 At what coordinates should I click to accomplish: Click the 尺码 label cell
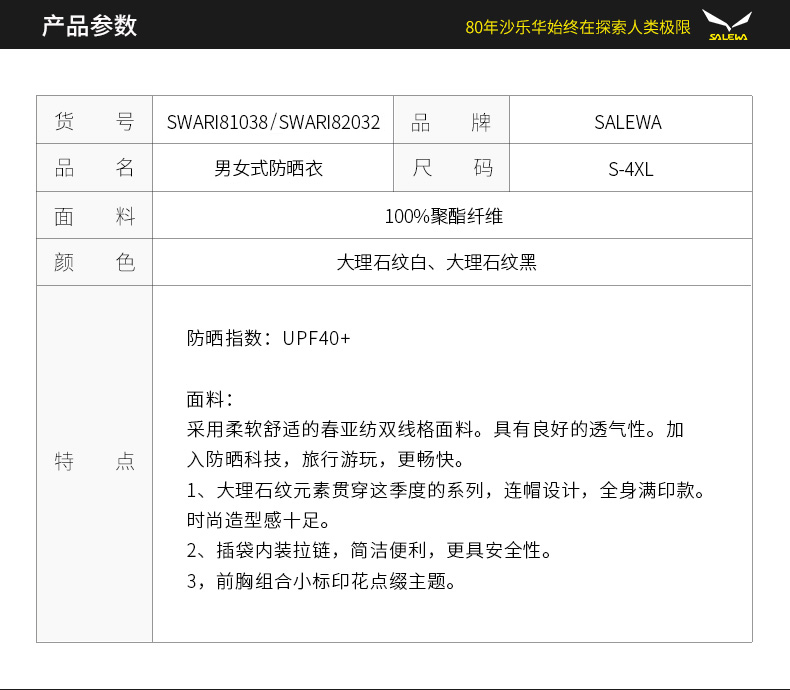click(451, 168)
